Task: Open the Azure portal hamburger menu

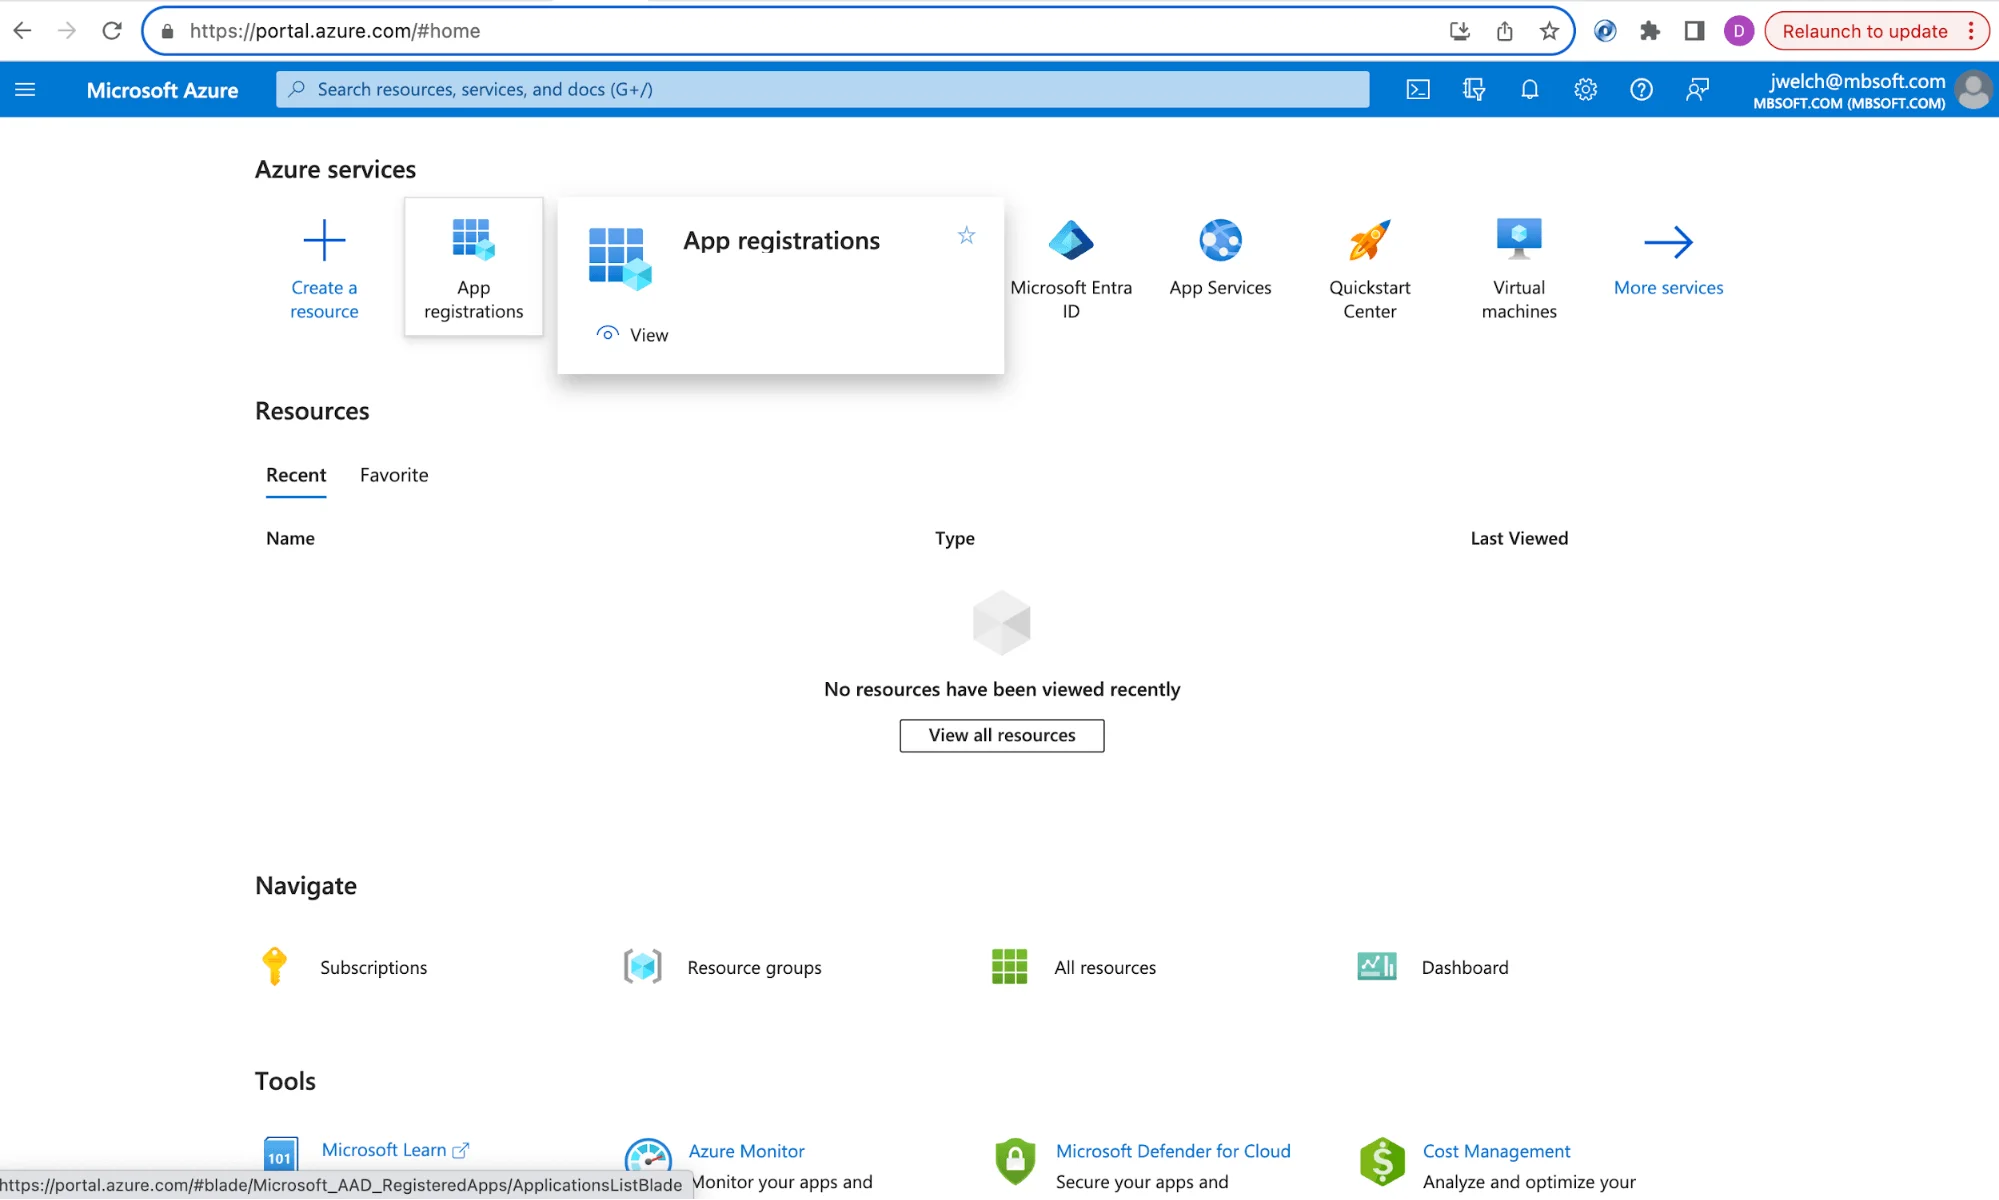Action: coord(25,90)
